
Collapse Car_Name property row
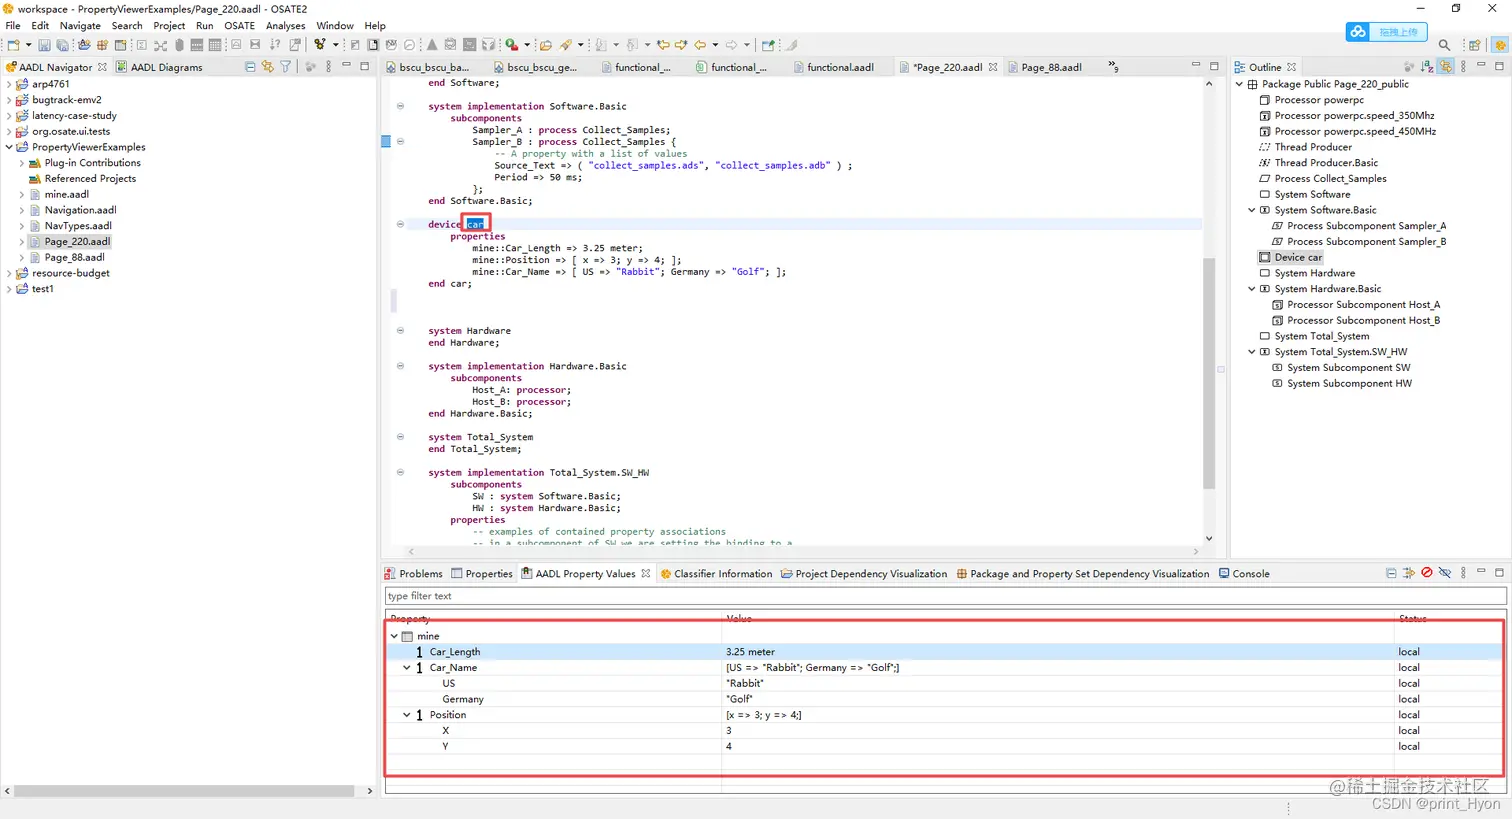click(x=407, y=668)
